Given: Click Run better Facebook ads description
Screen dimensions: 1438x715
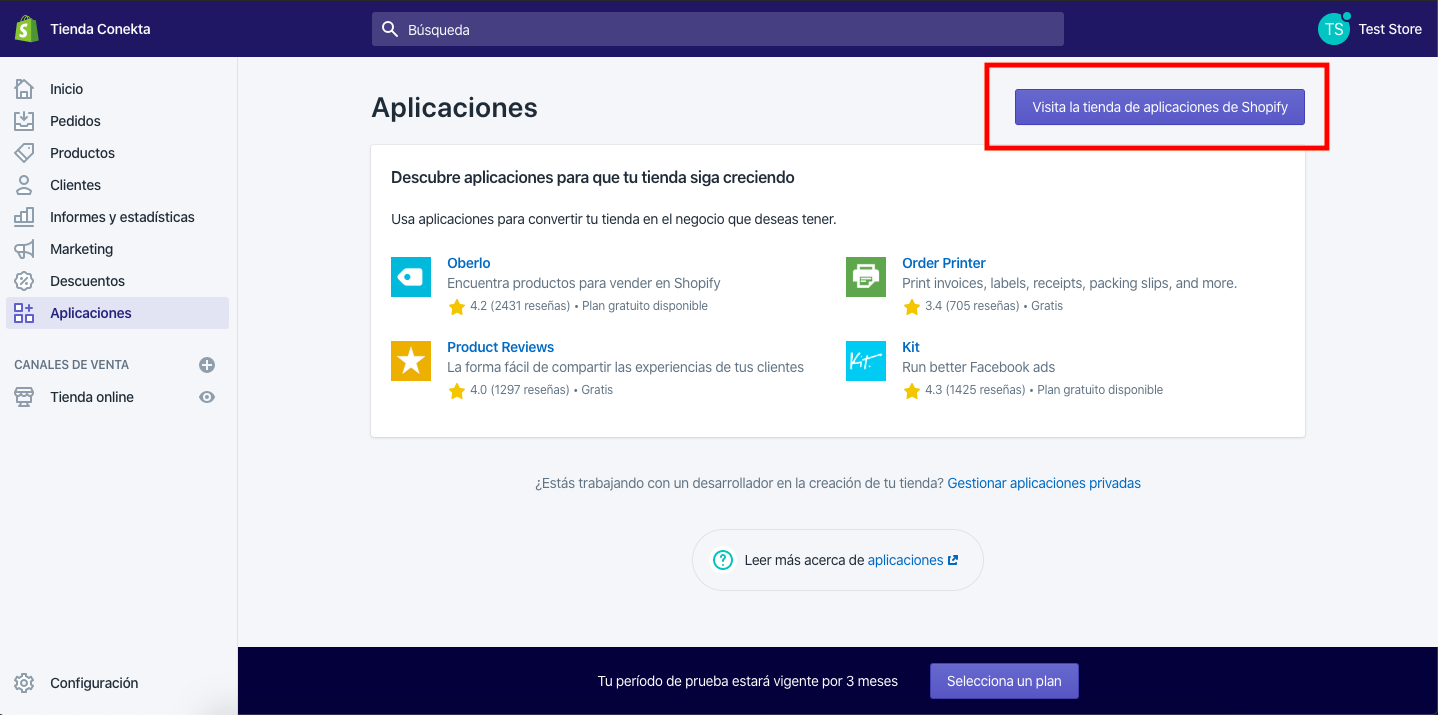Looking at the screenshot, I should point(979,367).
